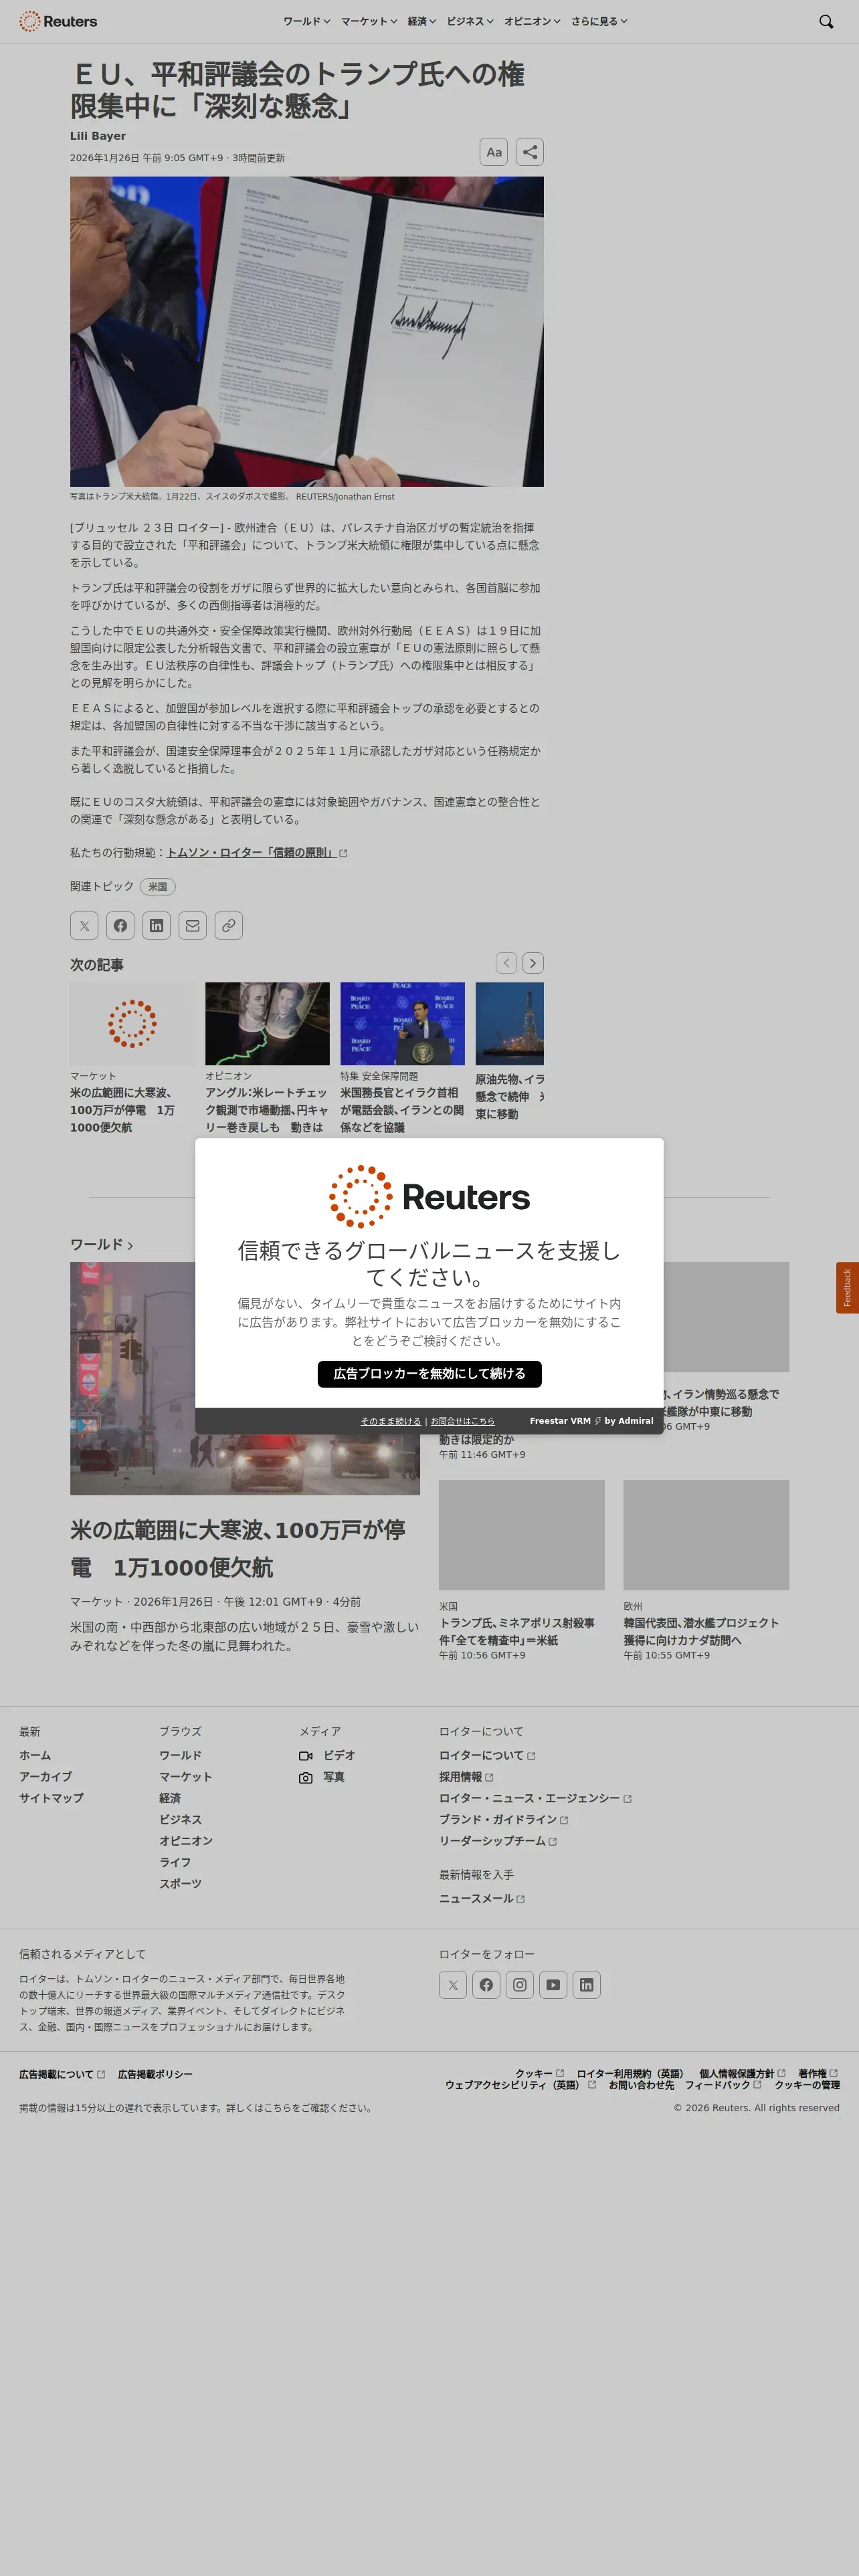Open リーダーシップチーム footer link

[498, 1842]
